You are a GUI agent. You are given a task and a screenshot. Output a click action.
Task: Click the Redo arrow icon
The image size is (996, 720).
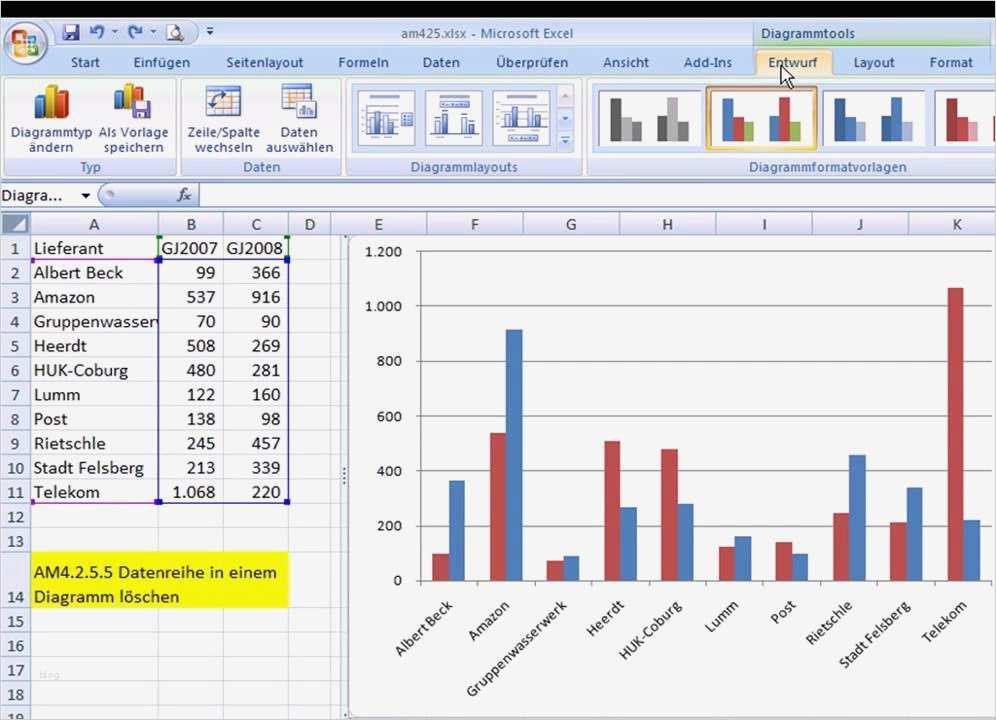135,31
